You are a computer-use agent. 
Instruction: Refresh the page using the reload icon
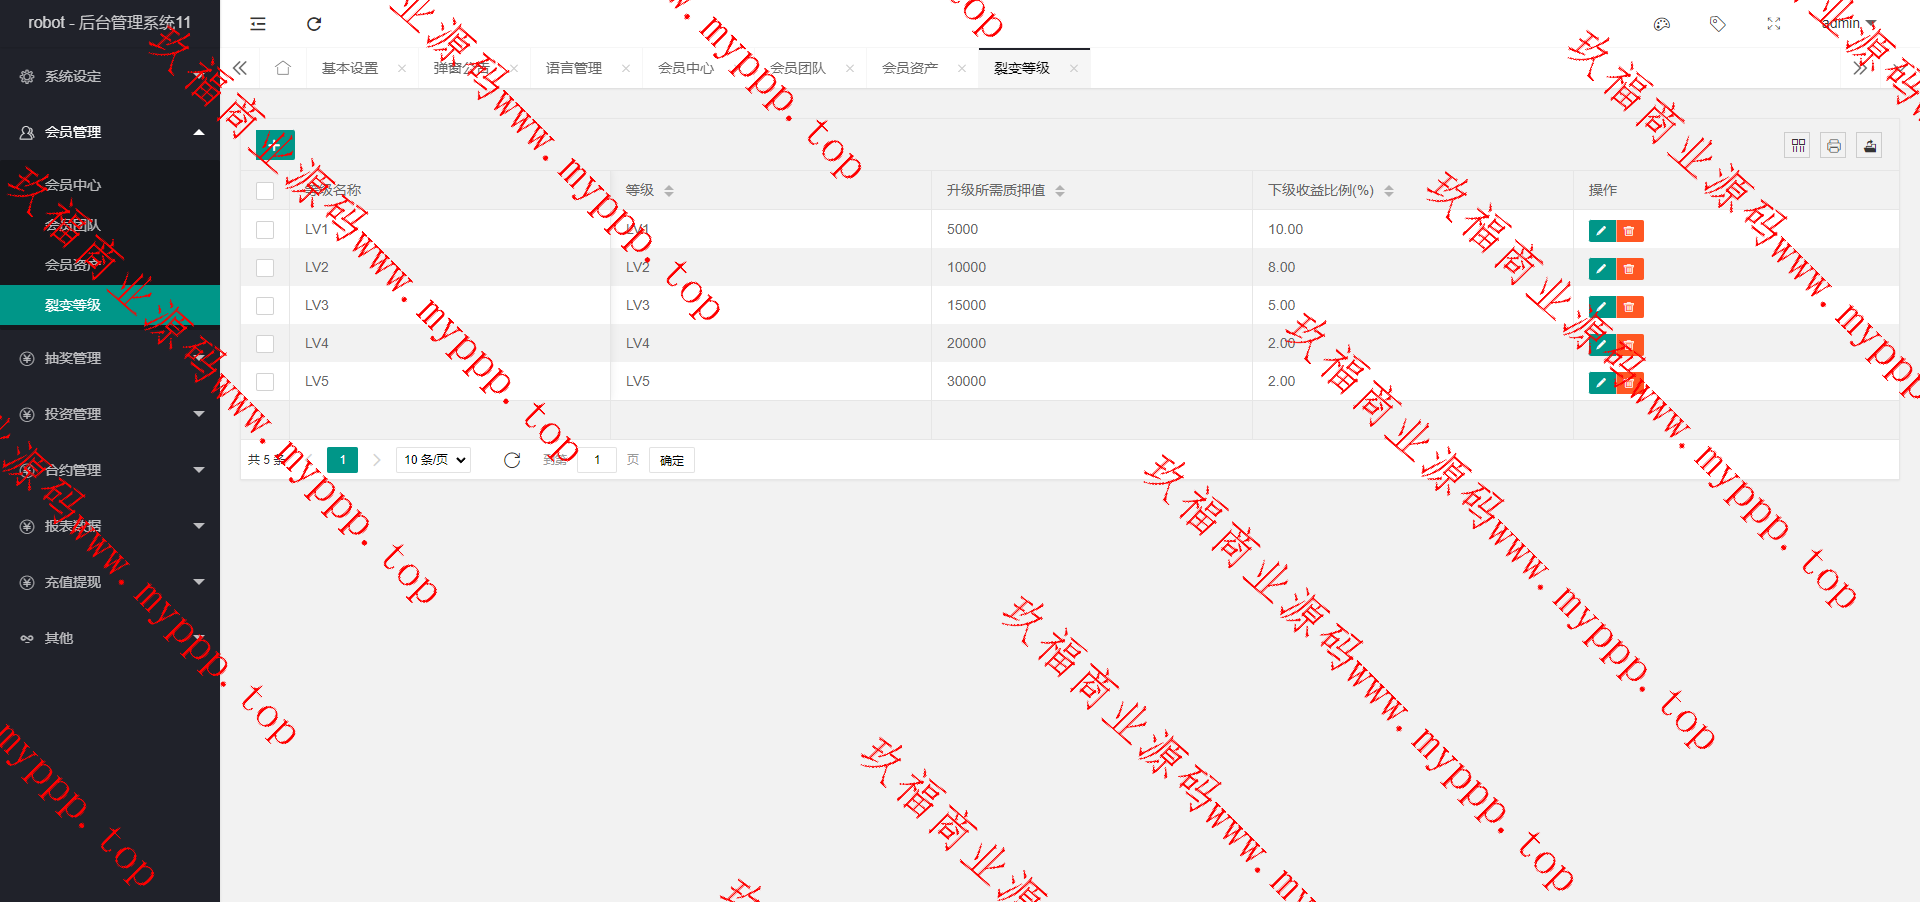[x=314, y=24]
